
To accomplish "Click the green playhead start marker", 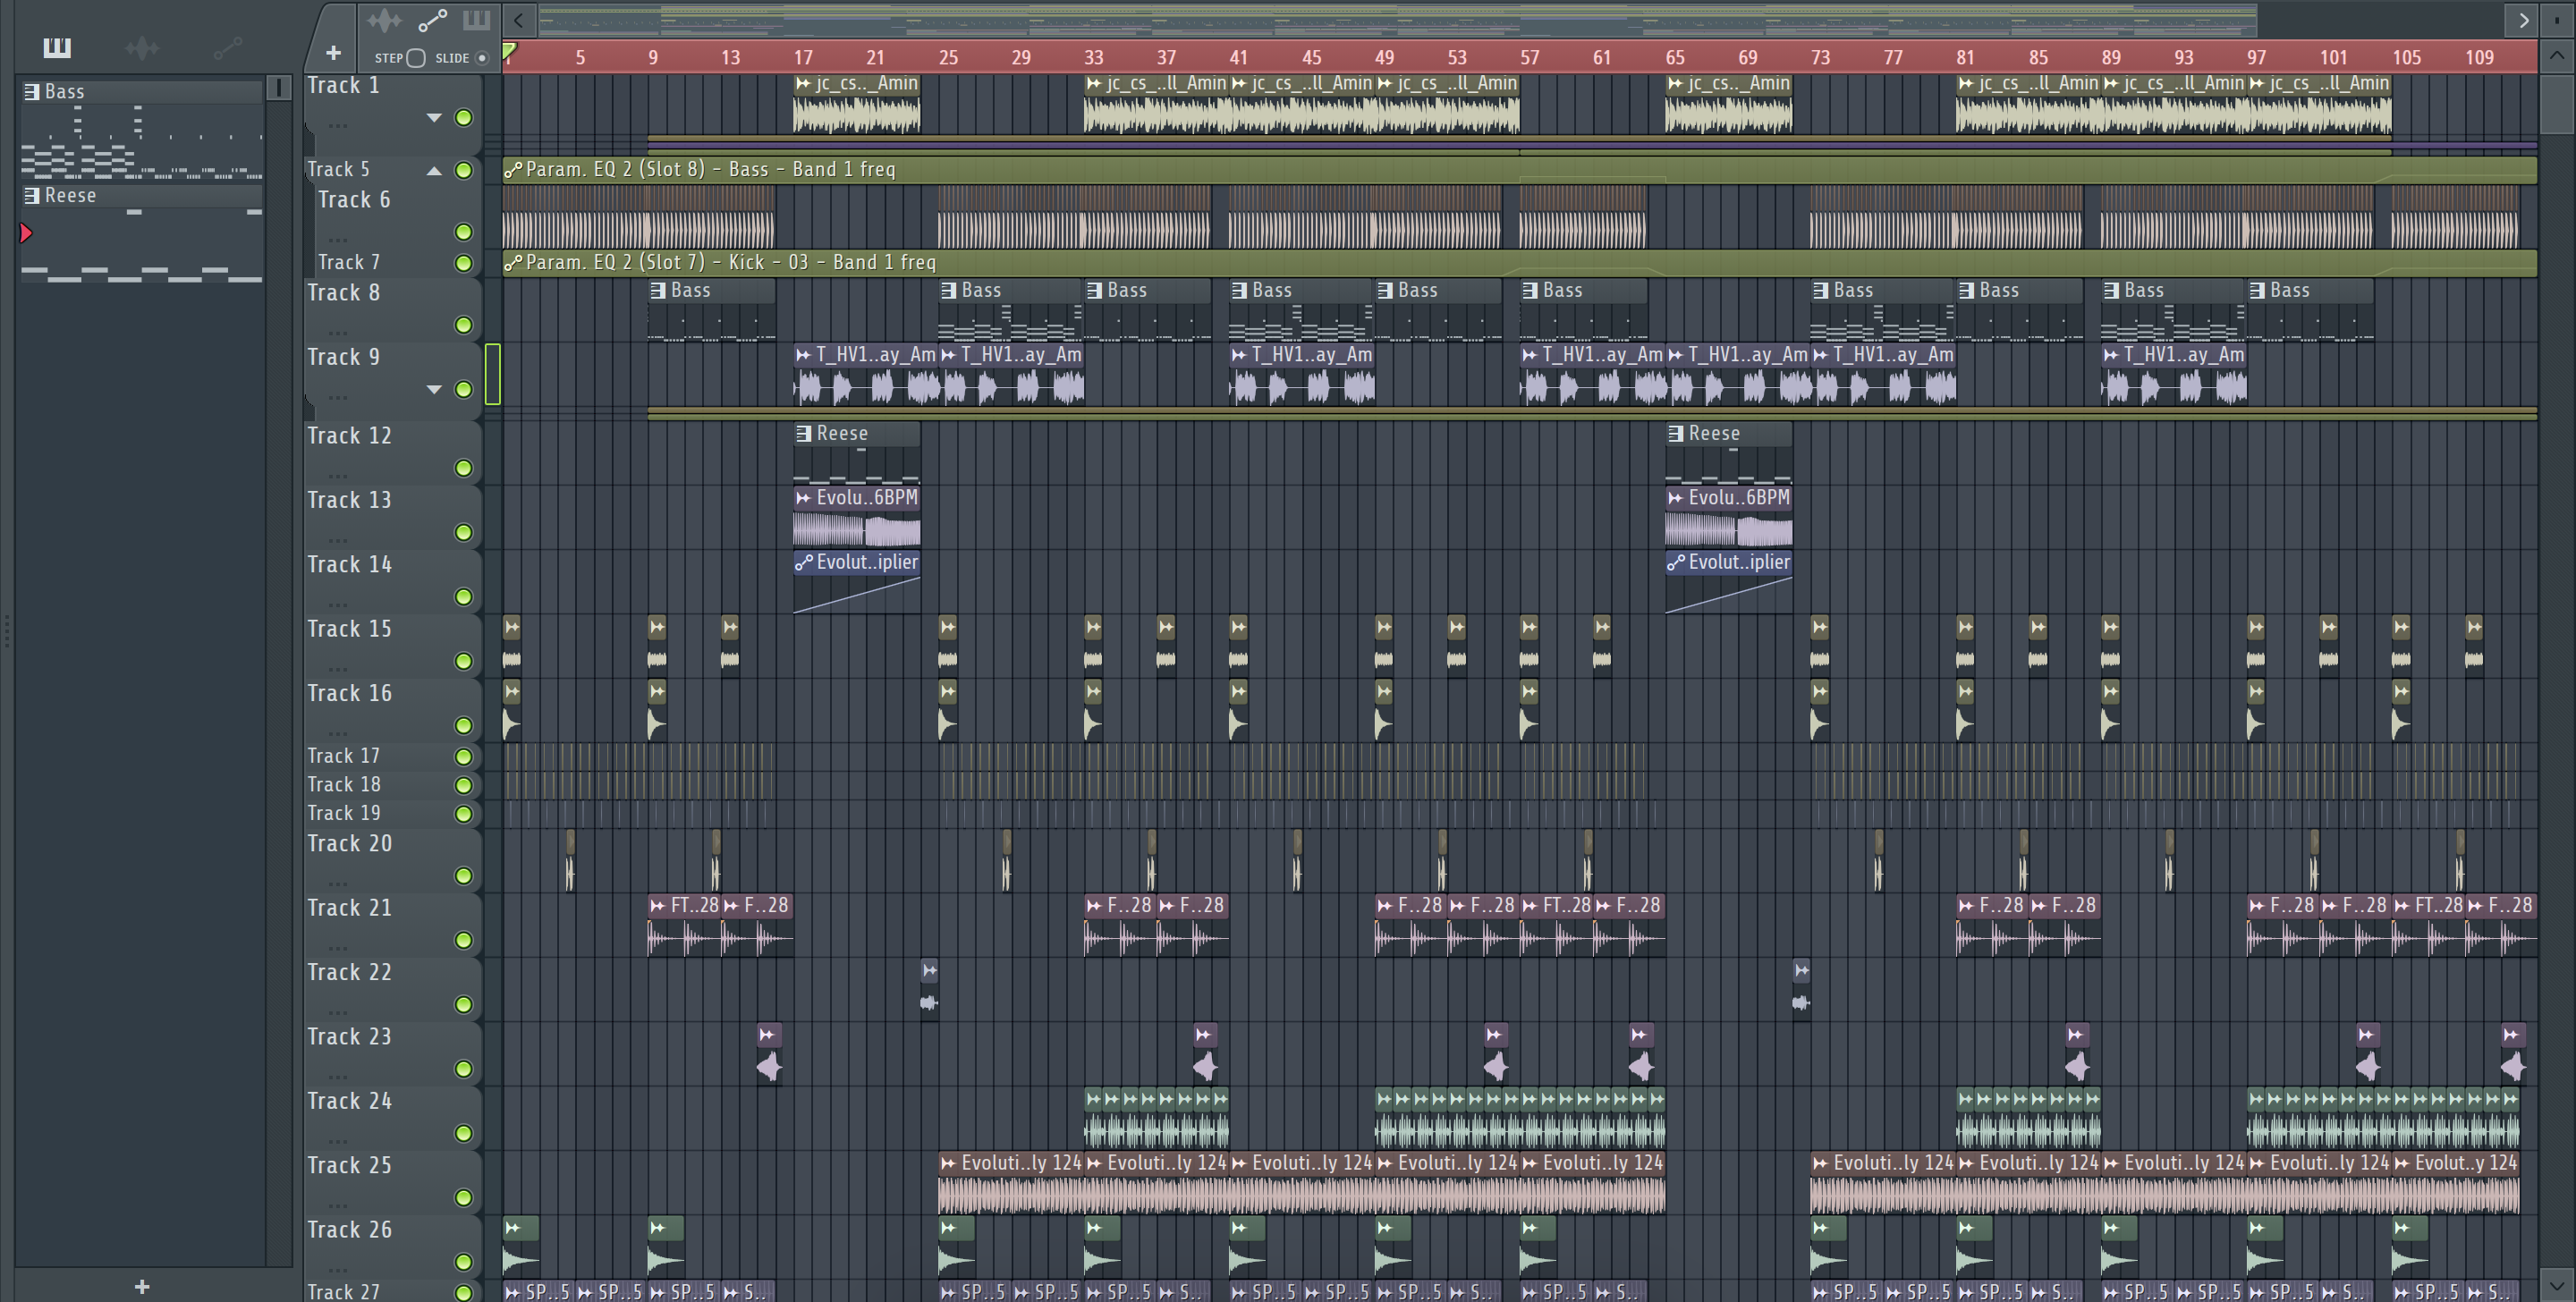I will tap(509, 52).
